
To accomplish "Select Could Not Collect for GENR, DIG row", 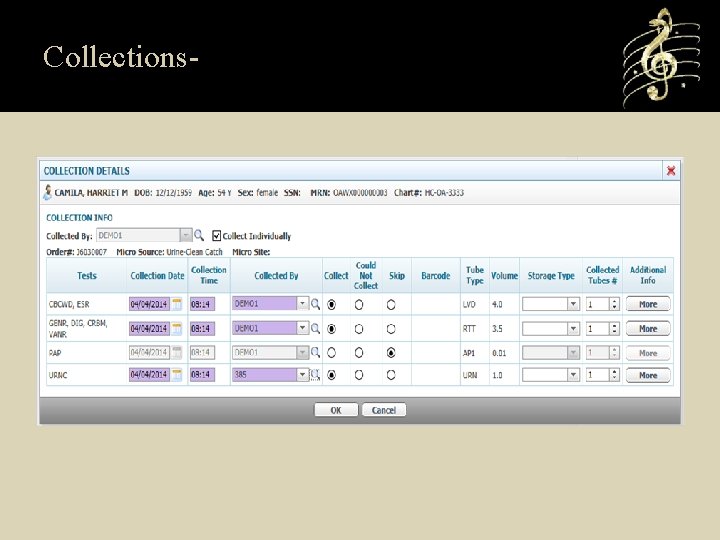I will pyautogui.click(x=359, y=329).
